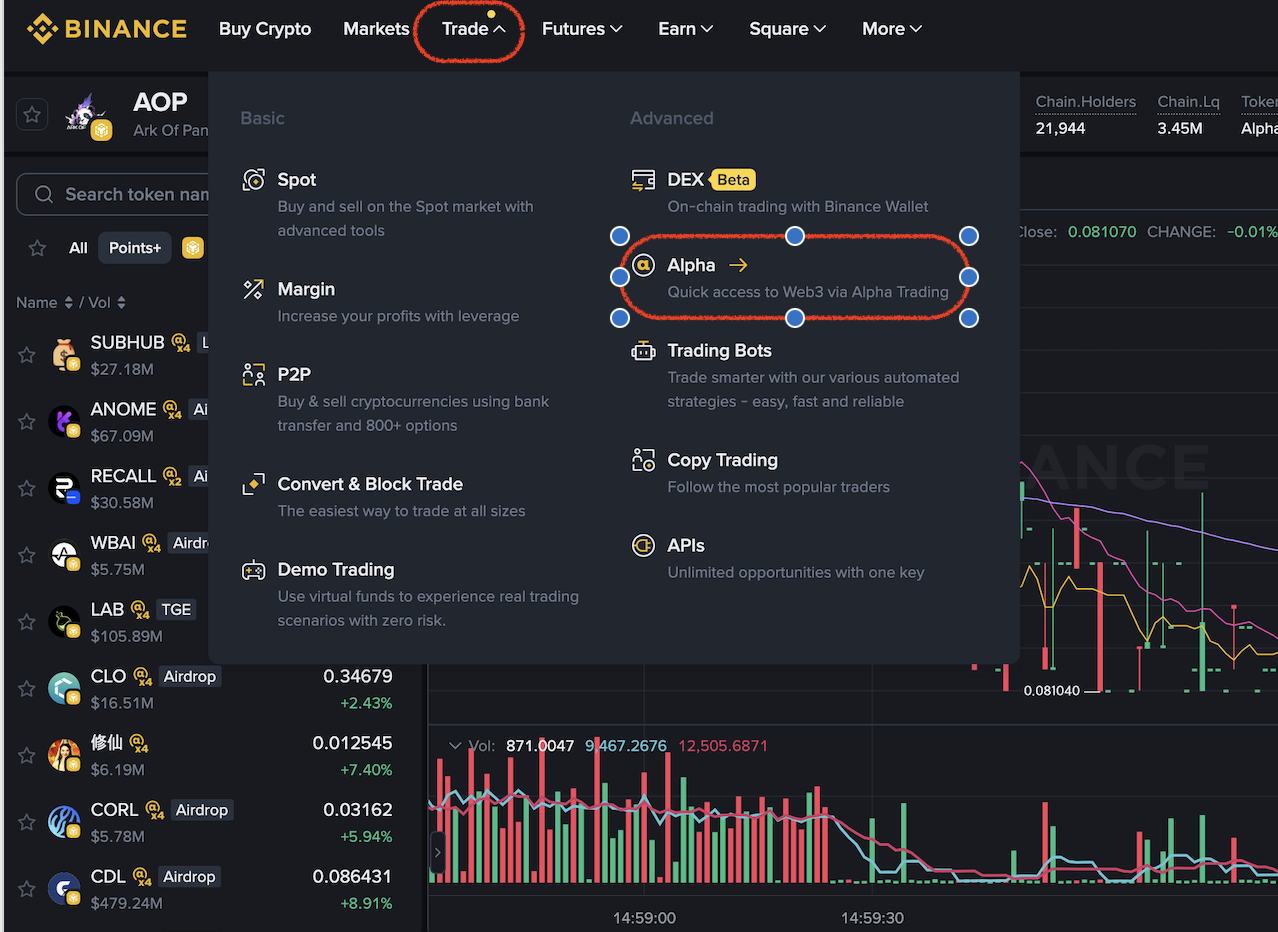Click the Convert & Block Trade icon
Image resolution: width=1278 pixels, height=932 pixels.
click(254, 484)
